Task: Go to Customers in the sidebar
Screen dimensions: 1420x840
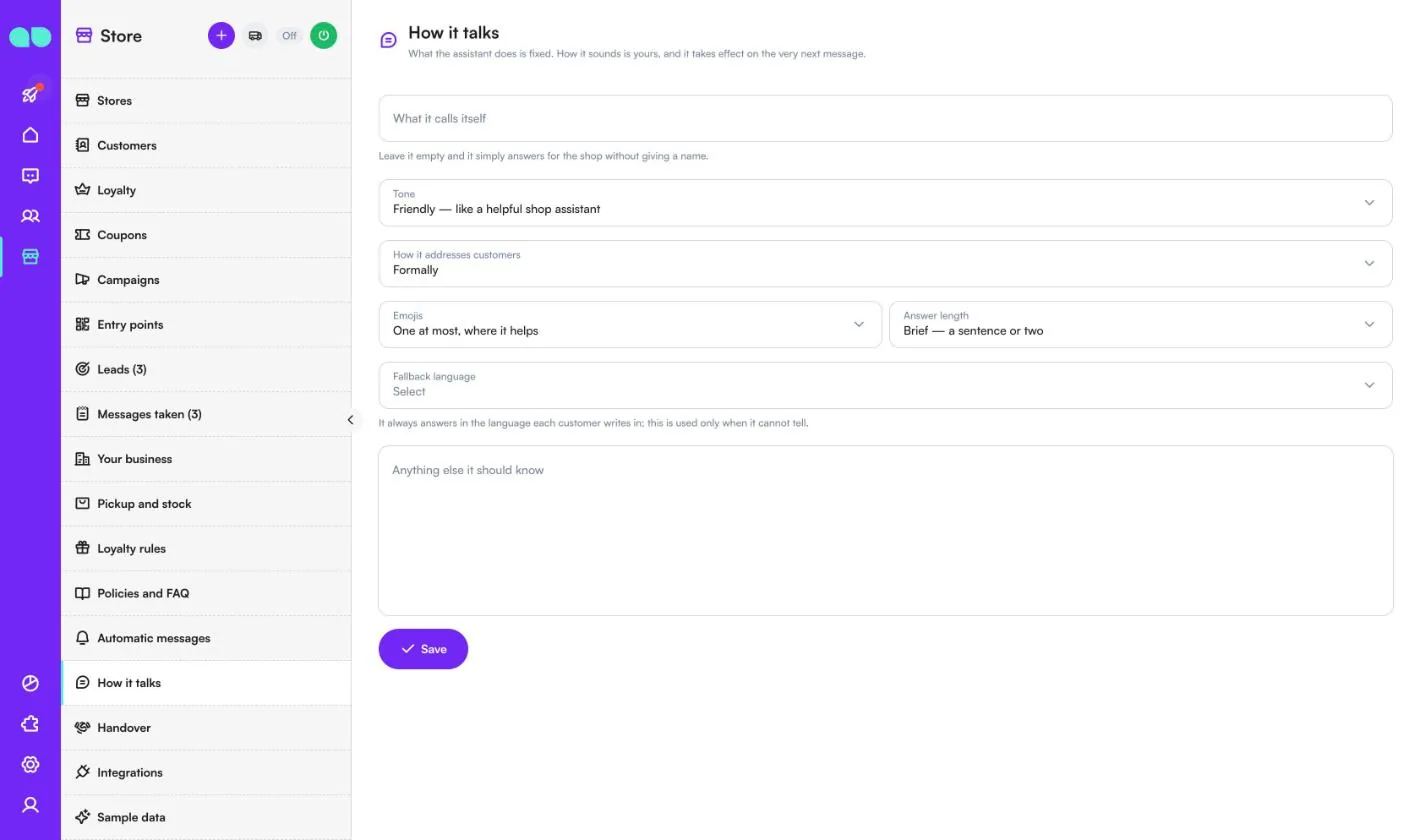Action: tap(206, 146)
